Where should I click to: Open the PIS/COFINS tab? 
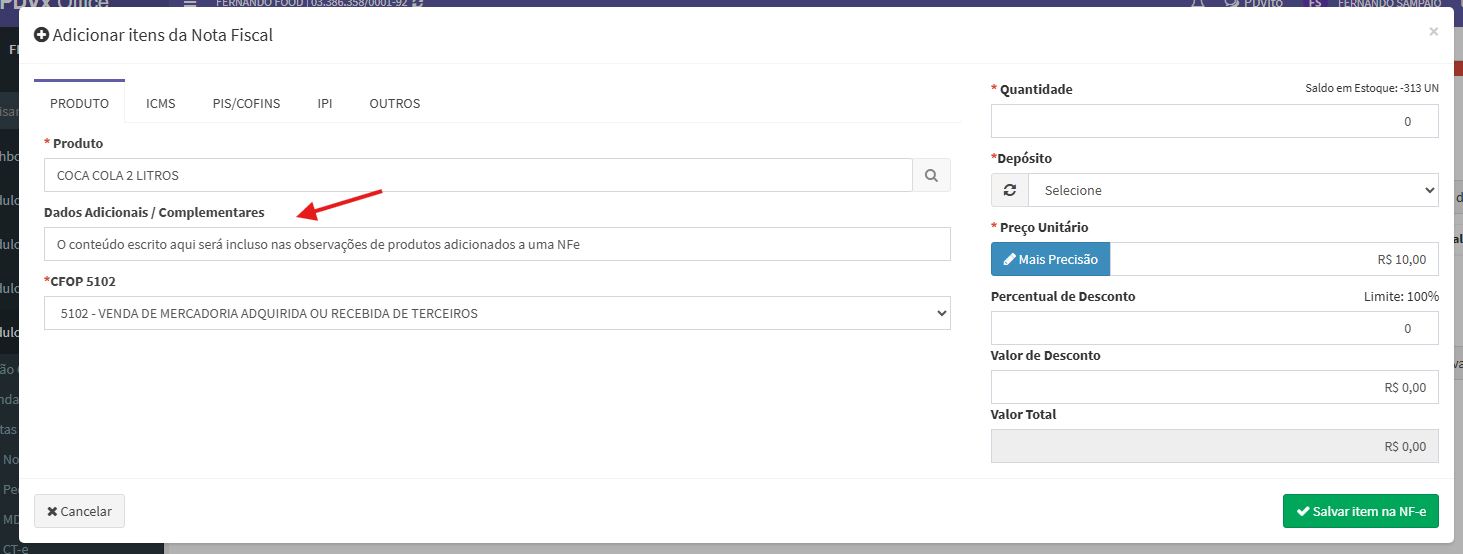[x=246, y=103]
